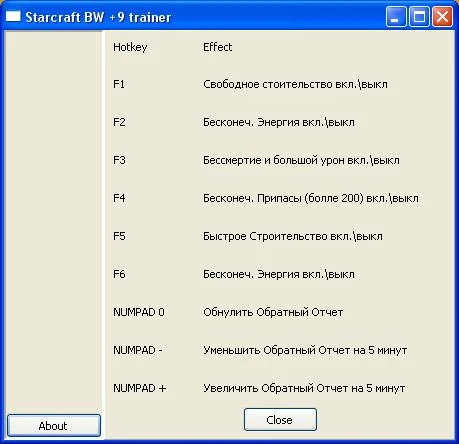Select the F4 hotkey label

(119, 198)
